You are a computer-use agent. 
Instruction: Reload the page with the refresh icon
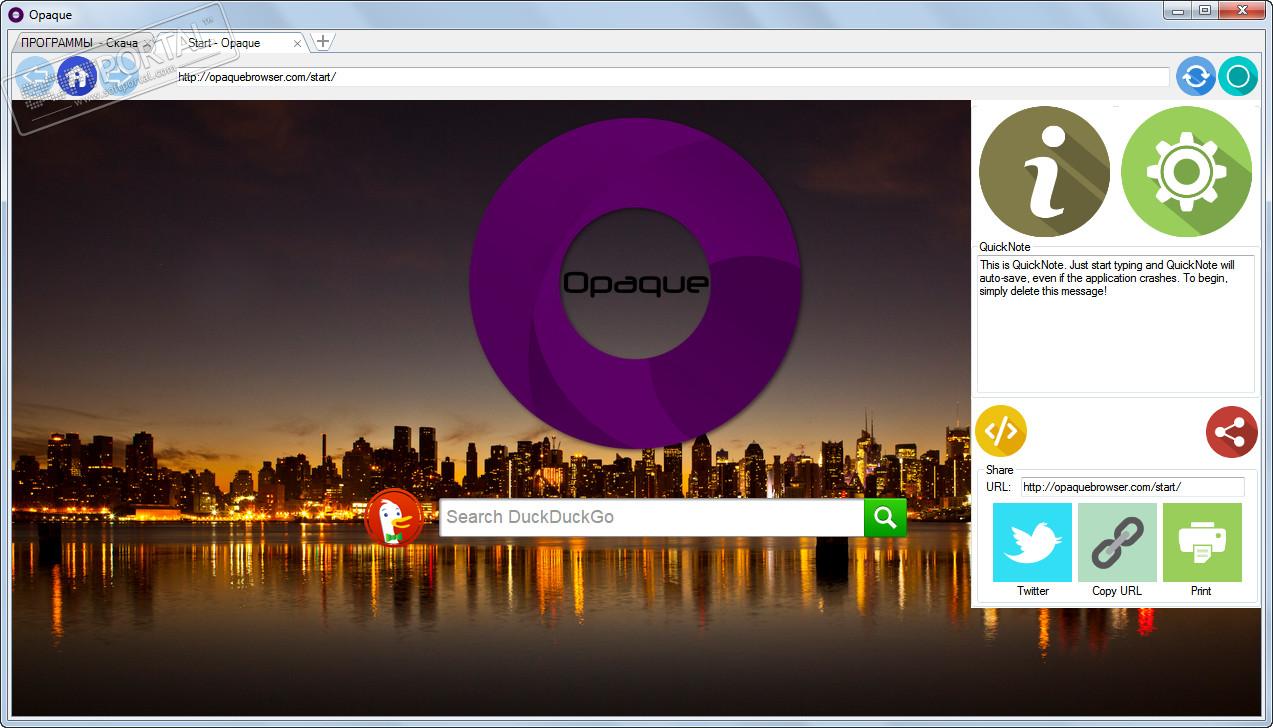click(1196, 76)
